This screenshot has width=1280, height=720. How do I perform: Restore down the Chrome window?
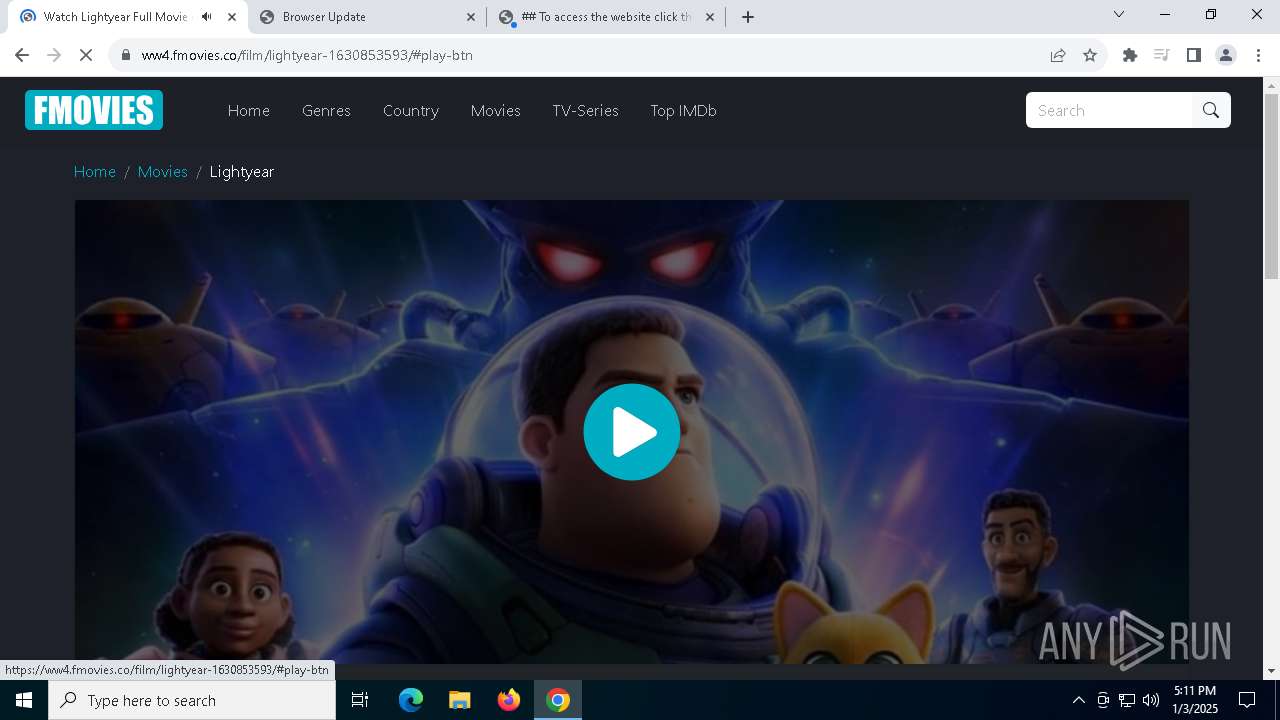[1211, 14]
